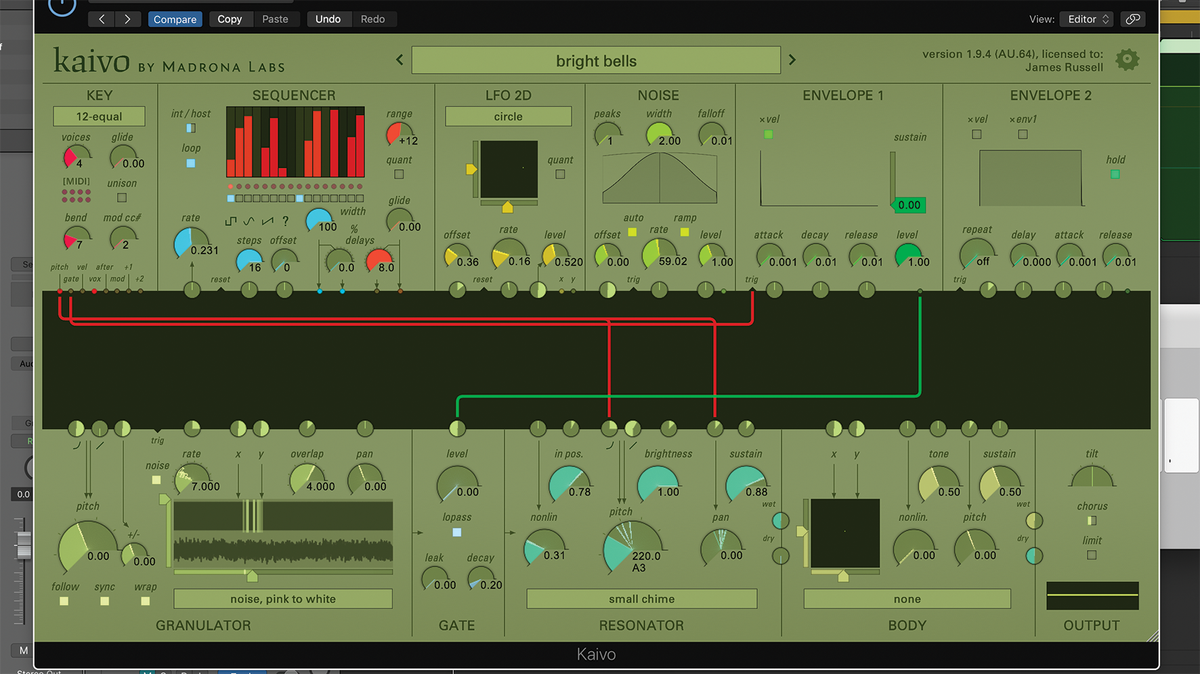Image resolution: width=1200 pixels, height=674 pixels.
Task: Click the link icon next to the View selector
Action: (1135, 18)
